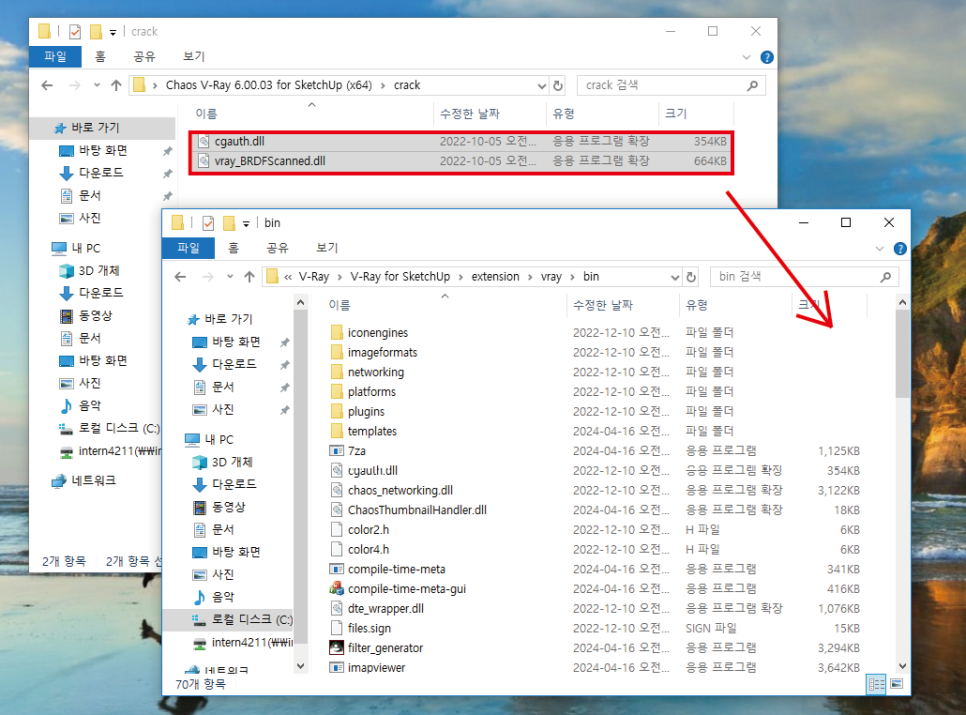The width and height of the screenshot is (966, 715).
Task: Select the iconengines folder icon
Action: 336,333
